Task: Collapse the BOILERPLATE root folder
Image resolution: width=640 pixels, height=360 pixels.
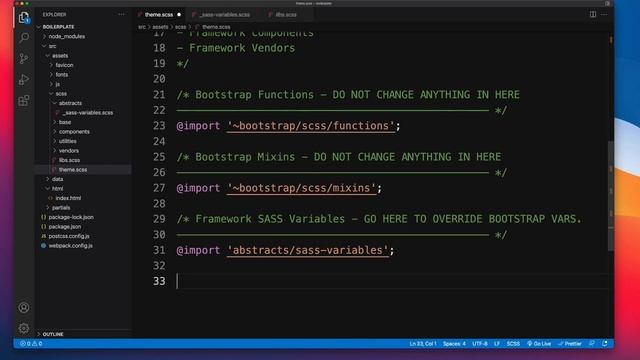Action: 58,27
